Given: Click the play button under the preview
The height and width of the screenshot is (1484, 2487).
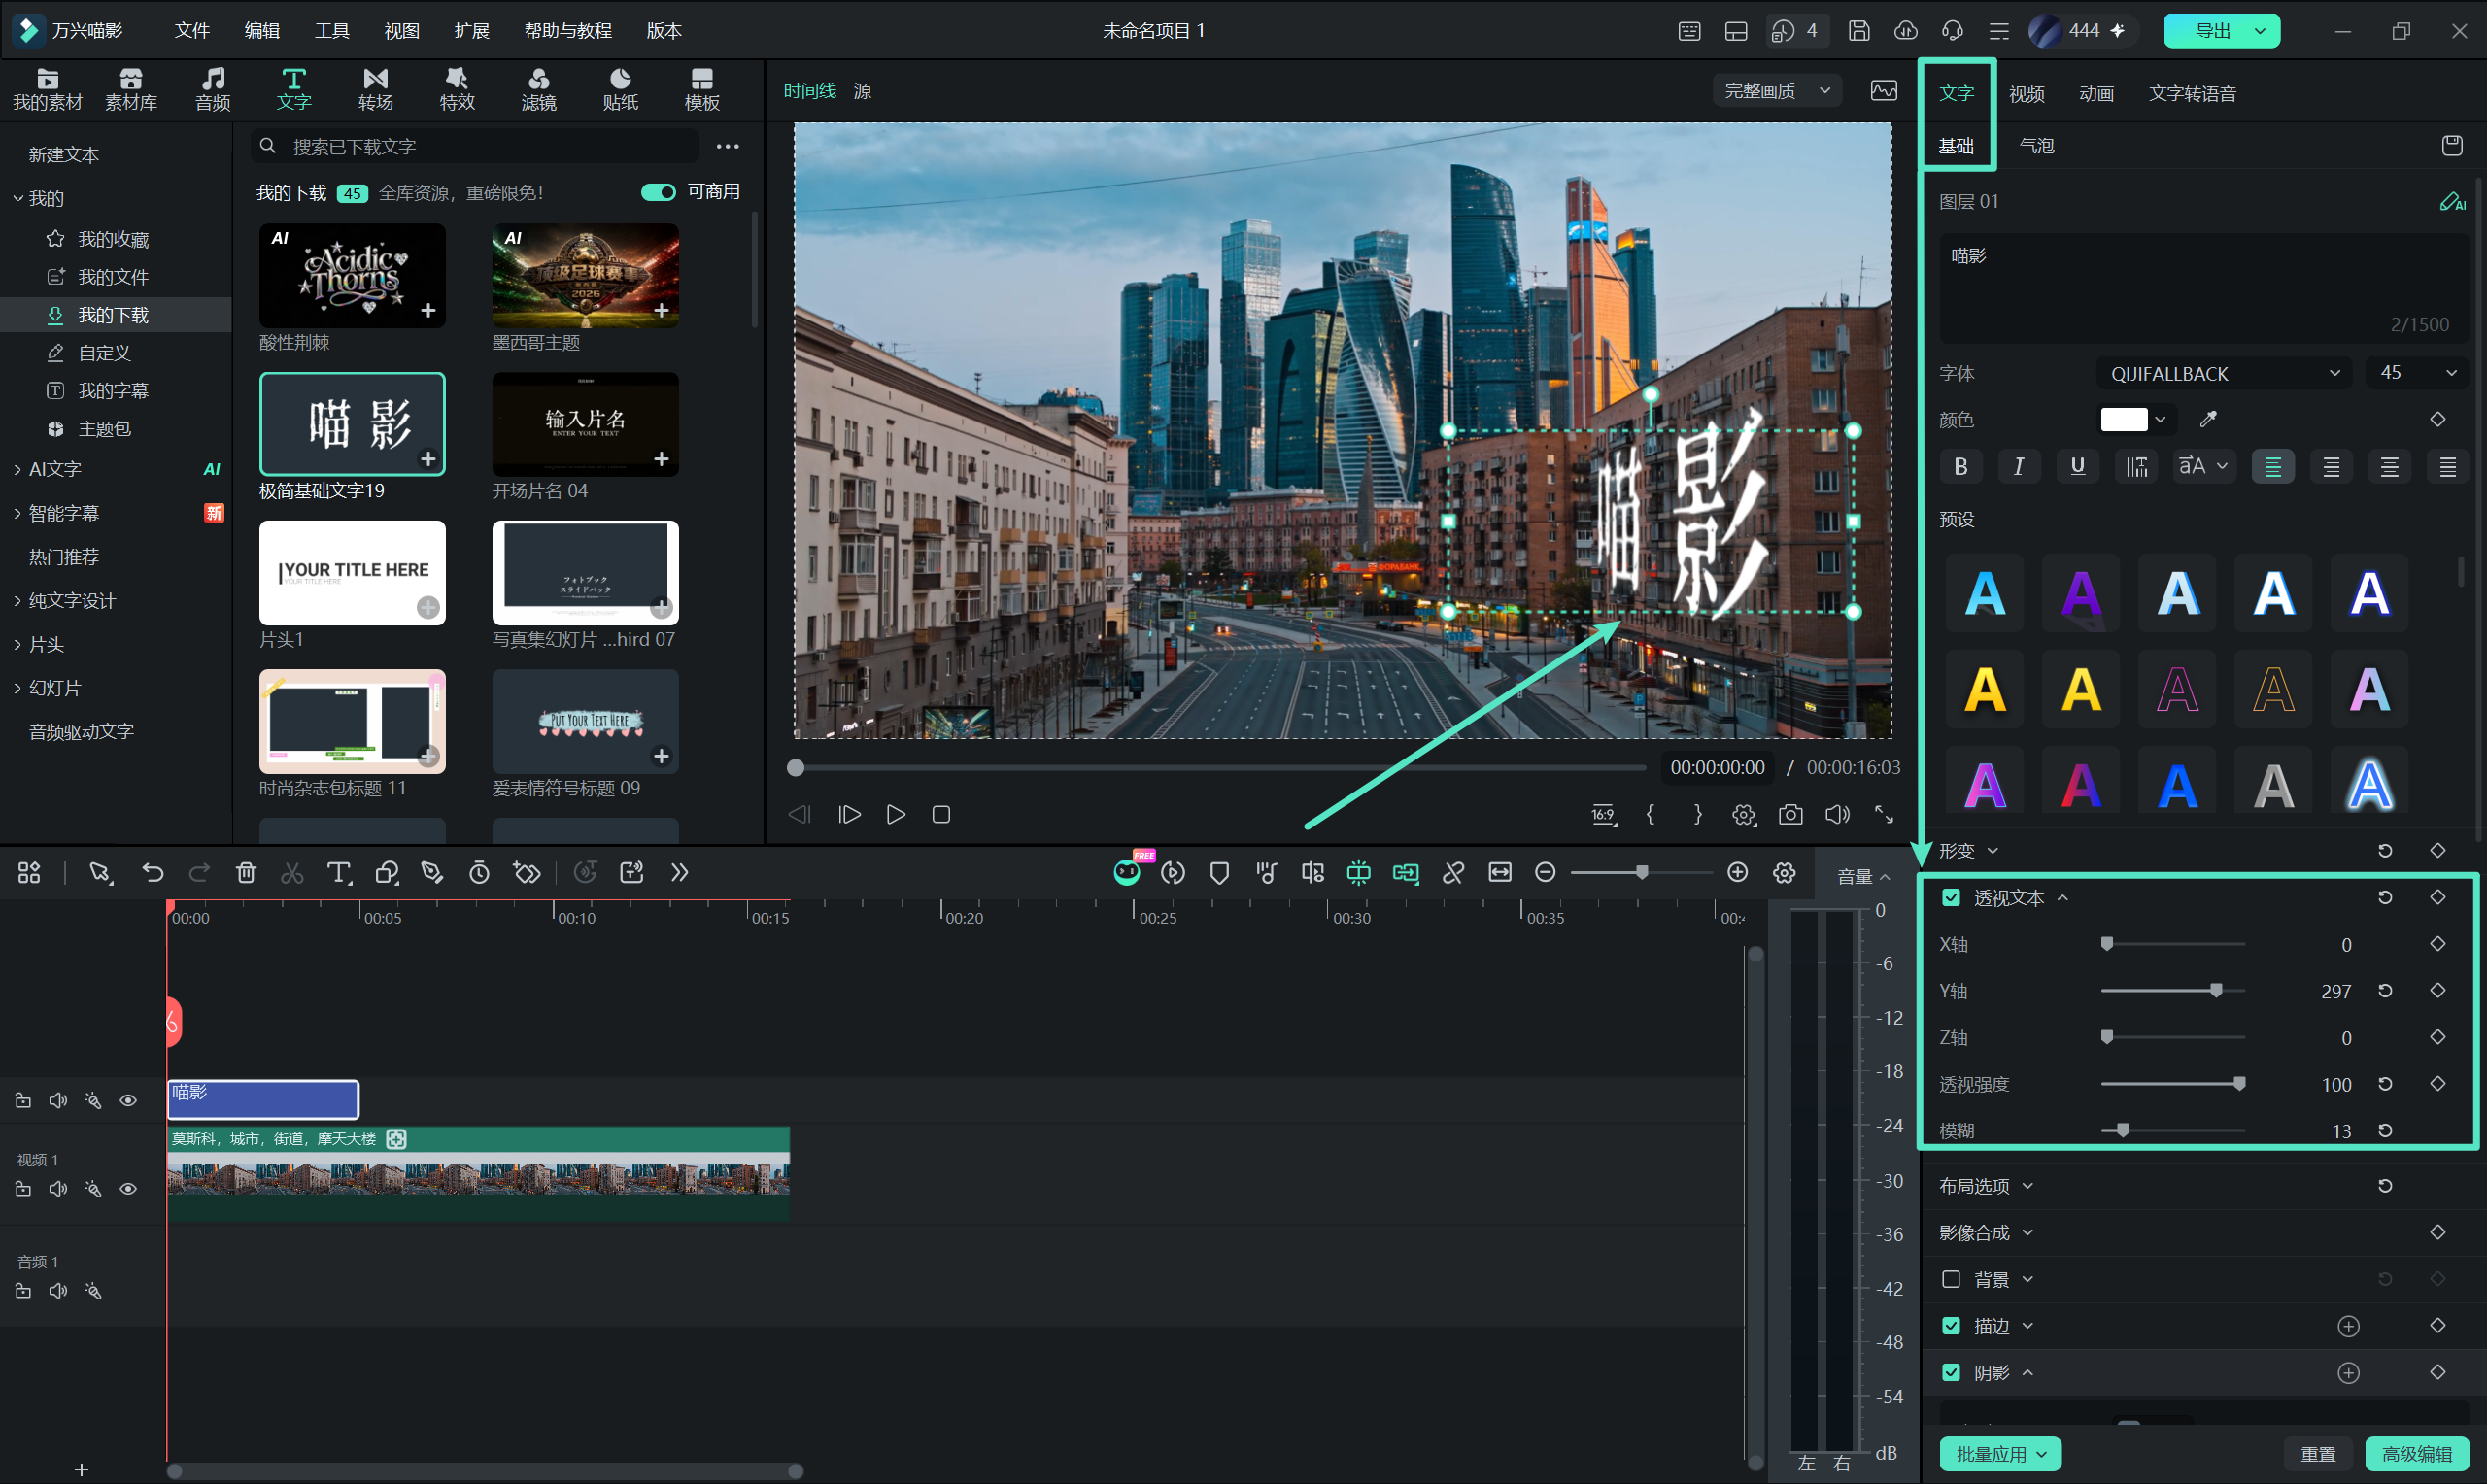Looking at the screenshot, I should pyautogui.click(x=896, y=815).
